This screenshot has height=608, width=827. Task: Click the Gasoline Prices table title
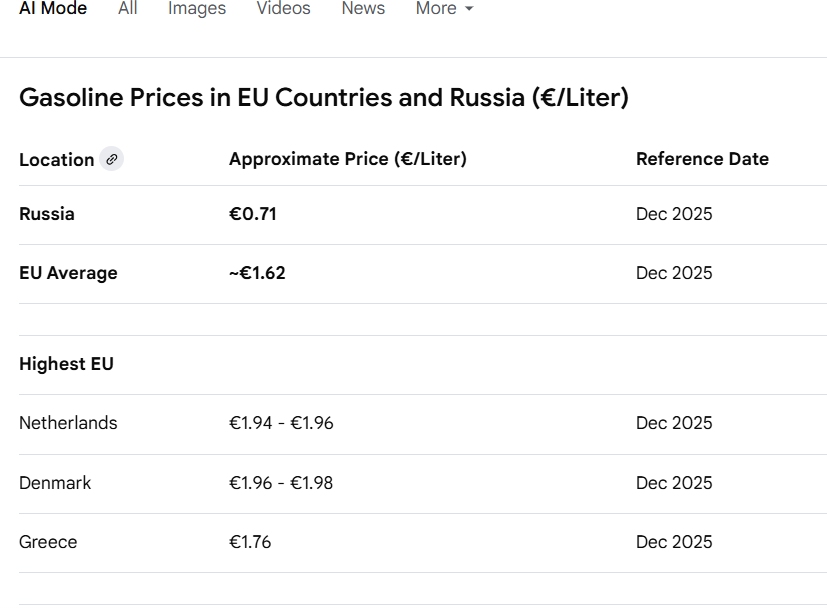click(324, 98)
